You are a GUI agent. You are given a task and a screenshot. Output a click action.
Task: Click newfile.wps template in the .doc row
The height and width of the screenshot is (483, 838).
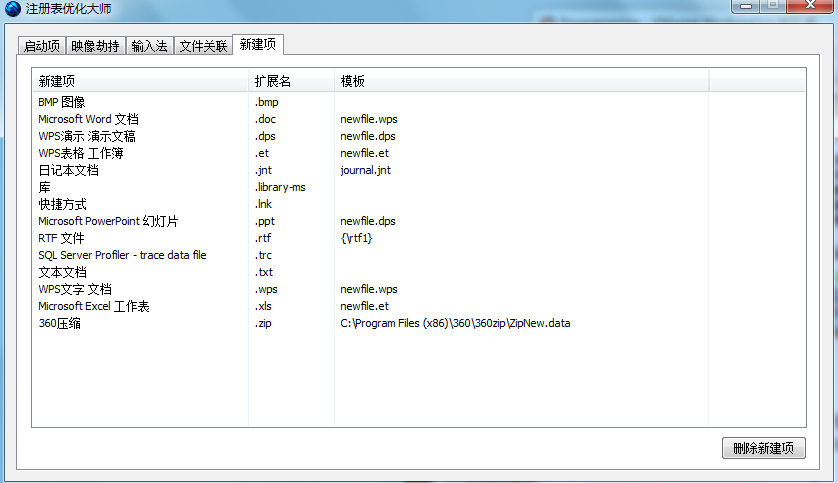pyautogui.click(x=369, y=119)
